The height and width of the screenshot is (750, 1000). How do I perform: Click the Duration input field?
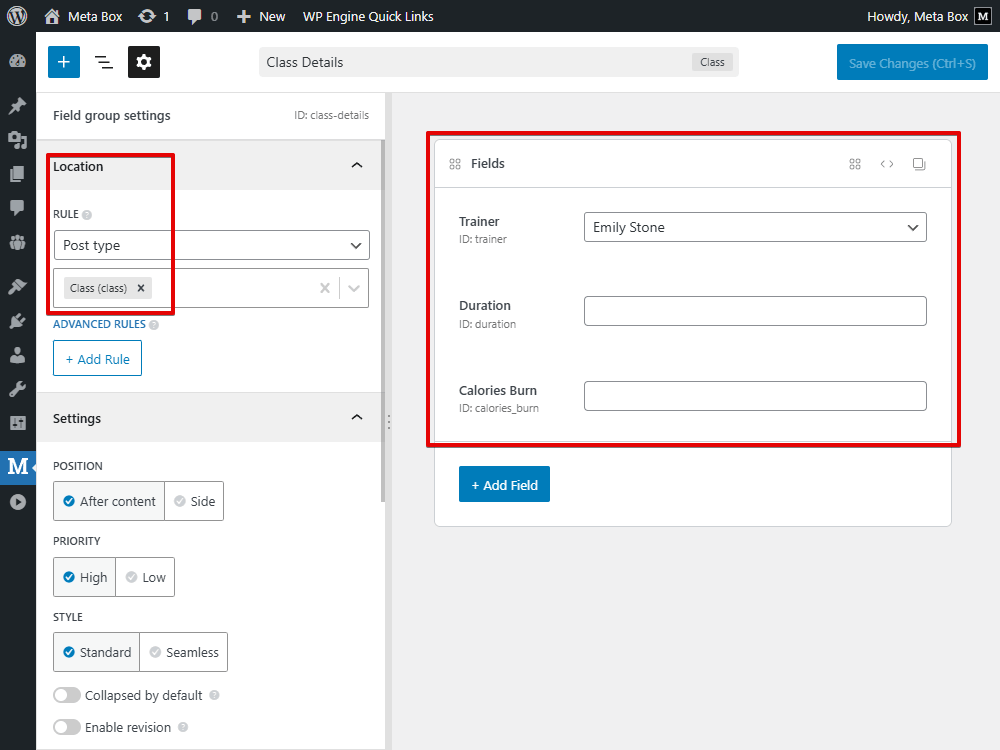click(755, 311)
